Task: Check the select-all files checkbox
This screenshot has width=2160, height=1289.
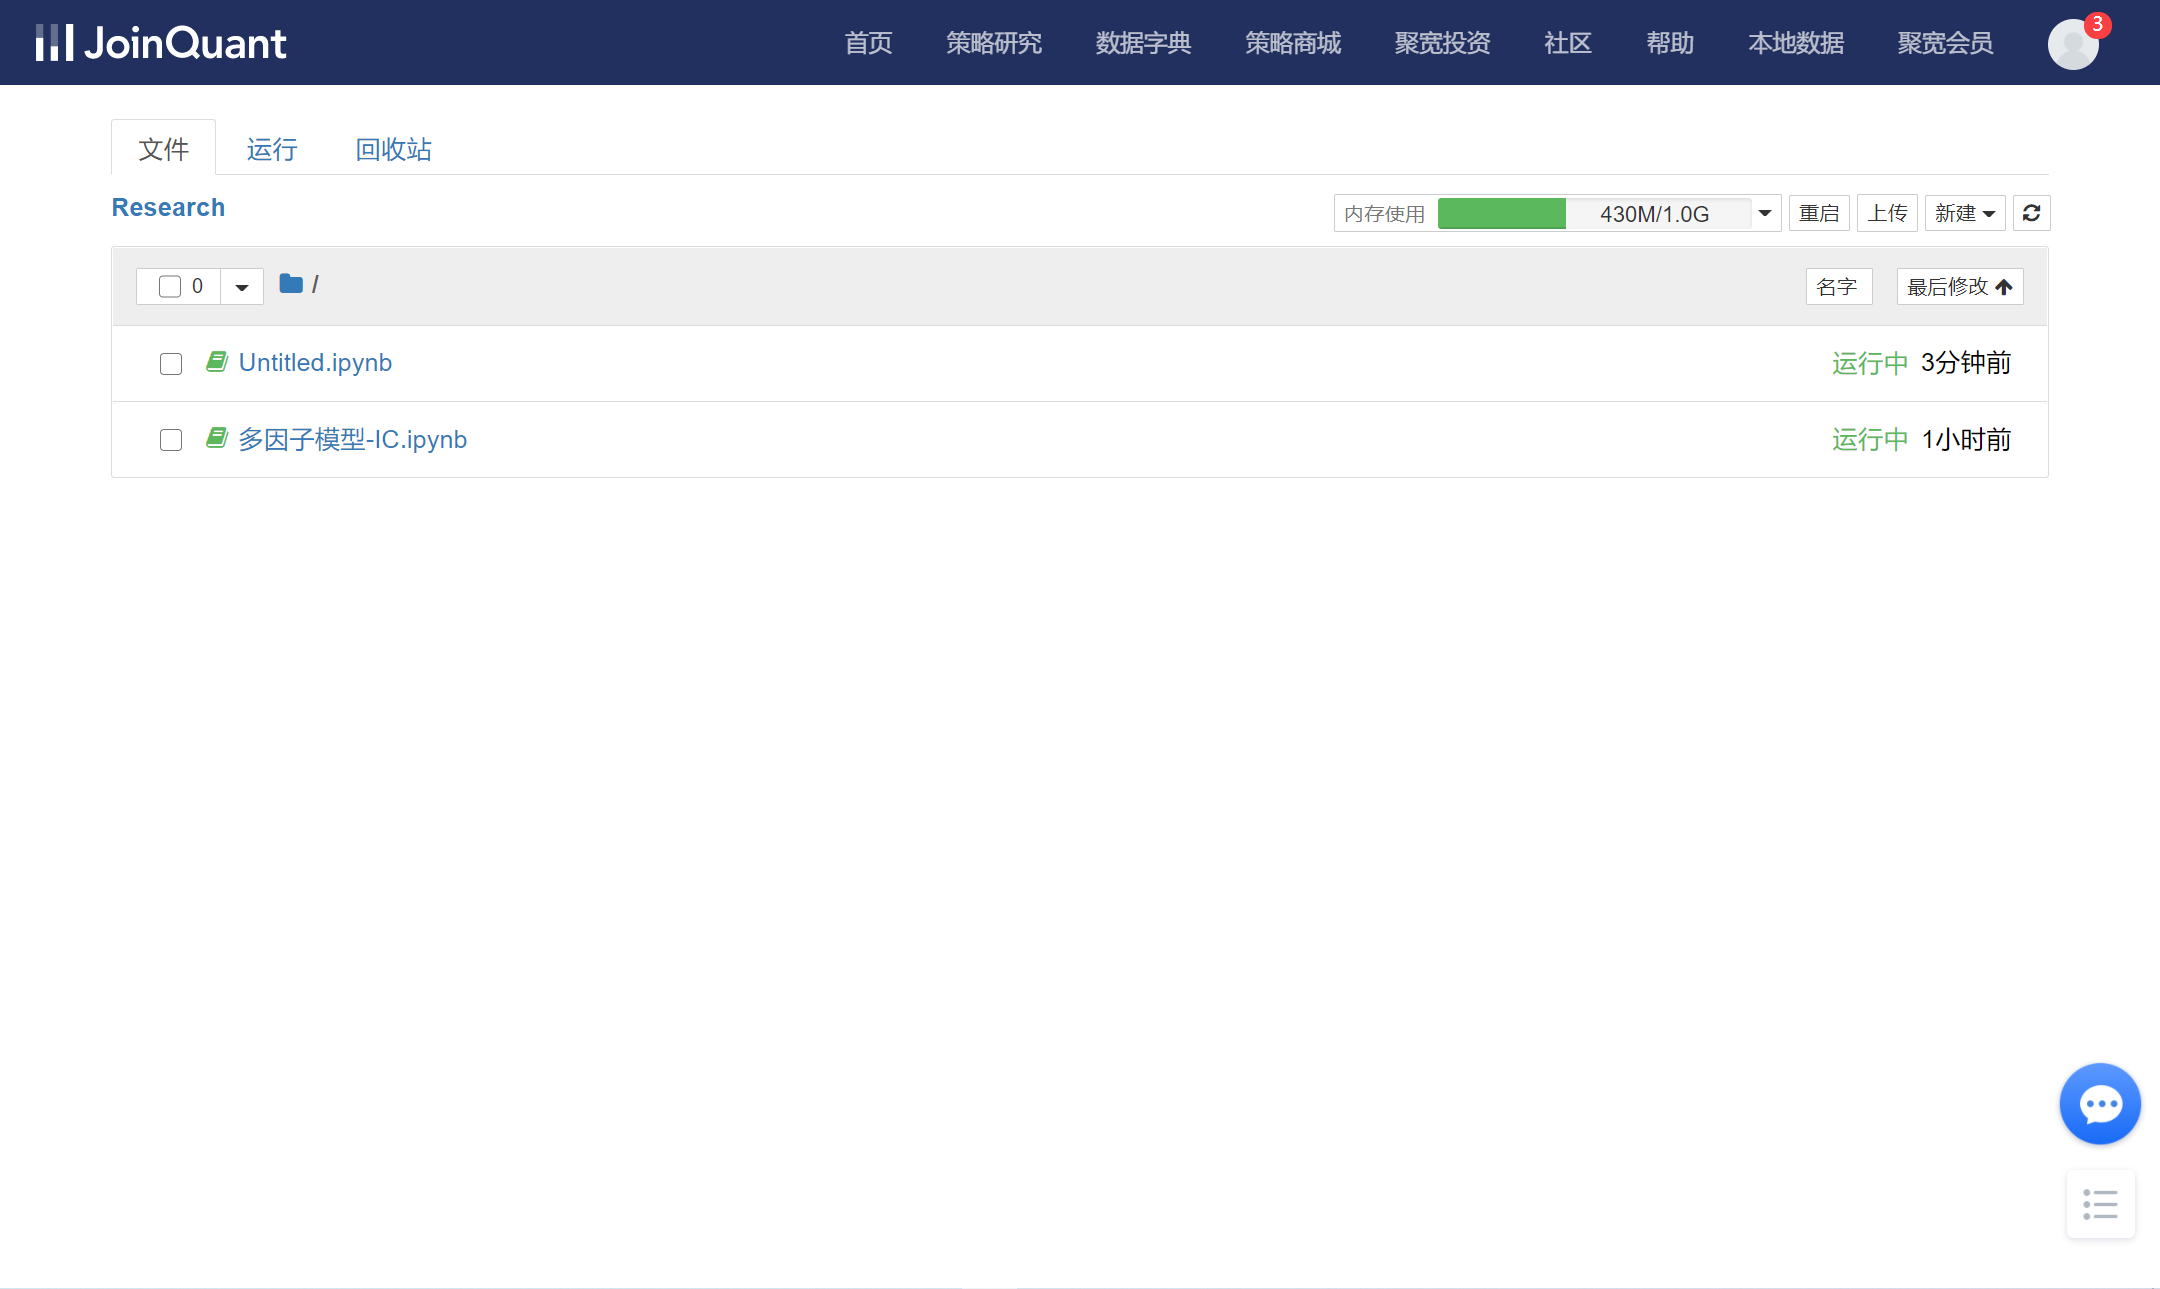Action: click(x=170, y=286)
